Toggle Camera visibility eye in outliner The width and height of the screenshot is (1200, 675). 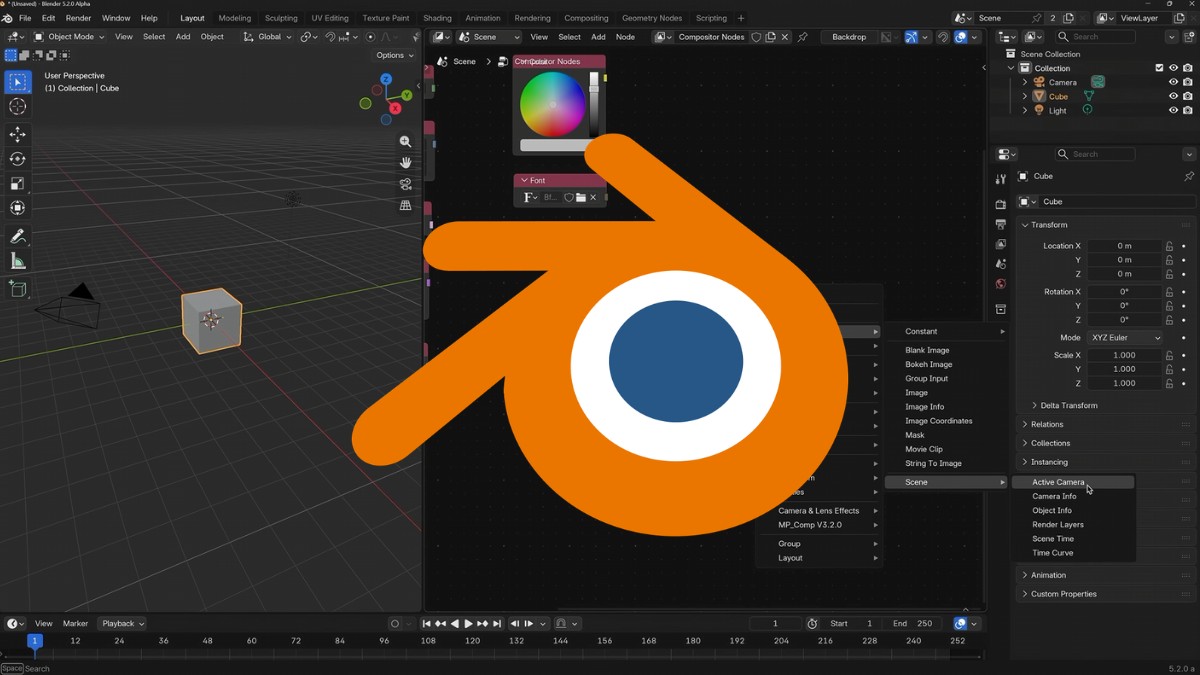1174,82
